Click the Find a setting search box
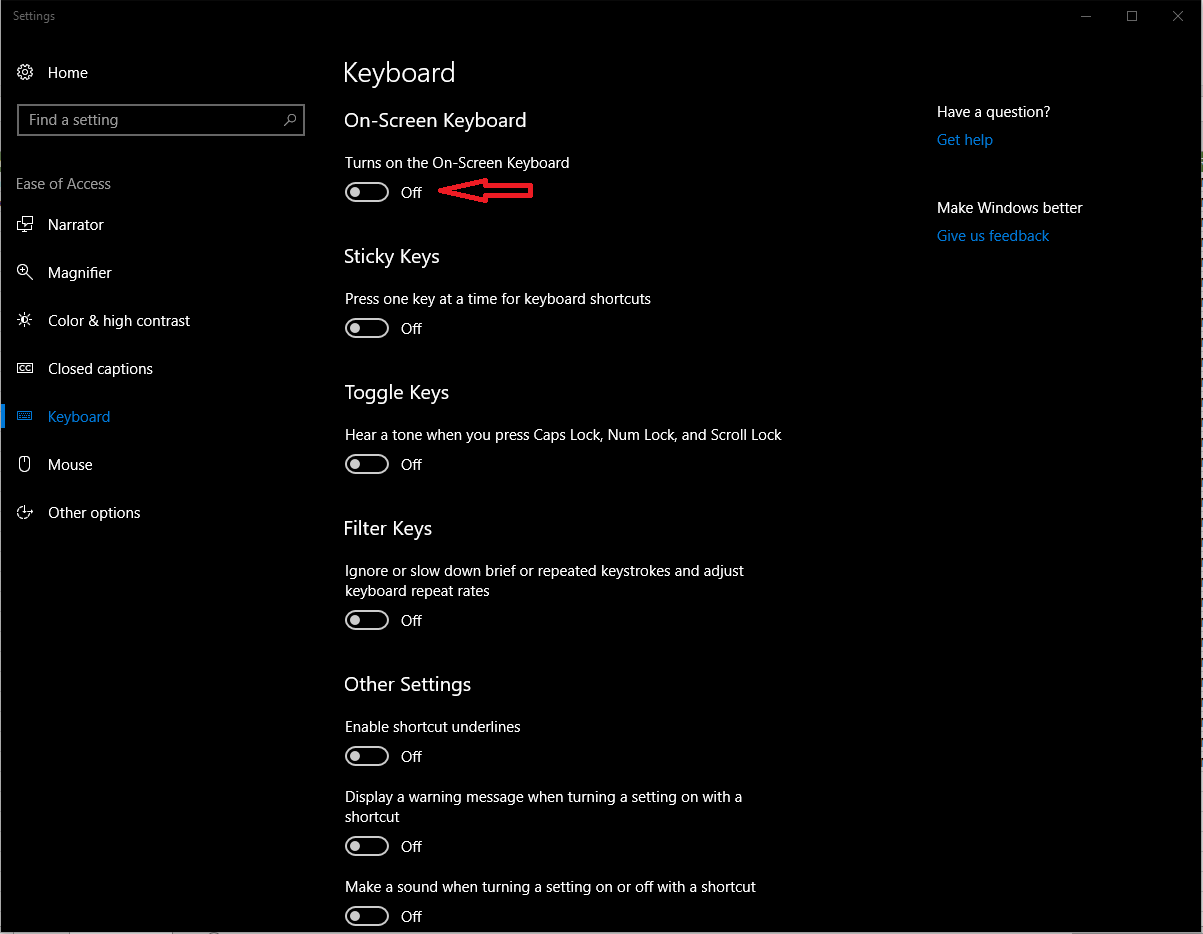Image resolution: width=1203 pixels, height=934 pixels. [x=160, y=120]
